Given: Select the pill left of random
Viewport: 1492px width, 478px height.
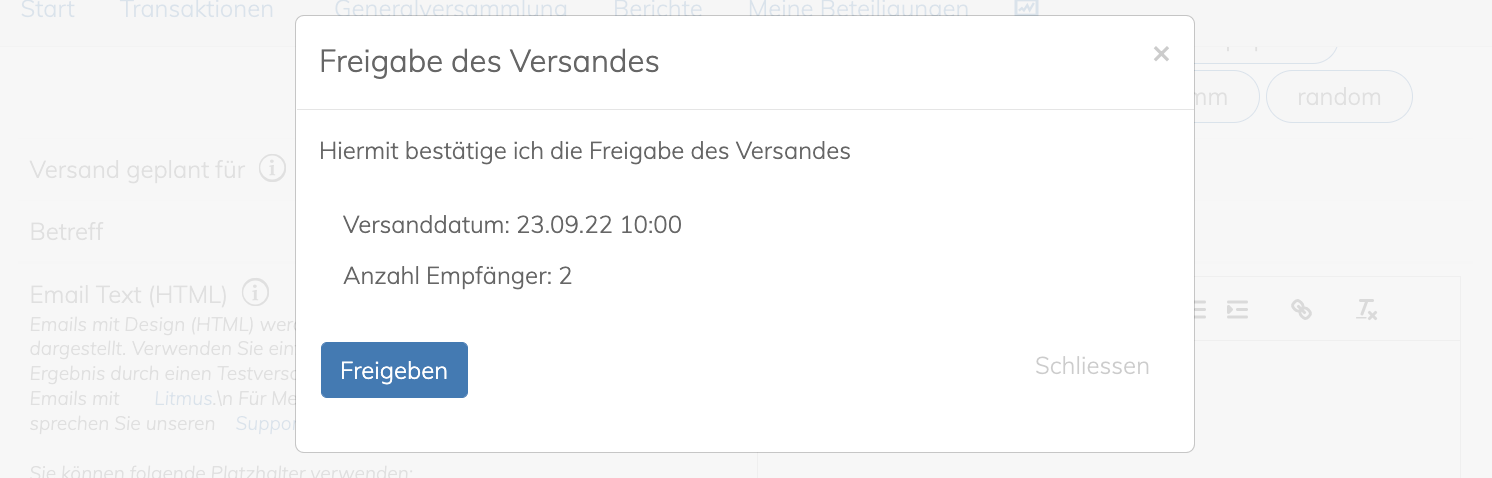Looking at the screenshot, I should pyautogui.click(x=1227, y=97).
